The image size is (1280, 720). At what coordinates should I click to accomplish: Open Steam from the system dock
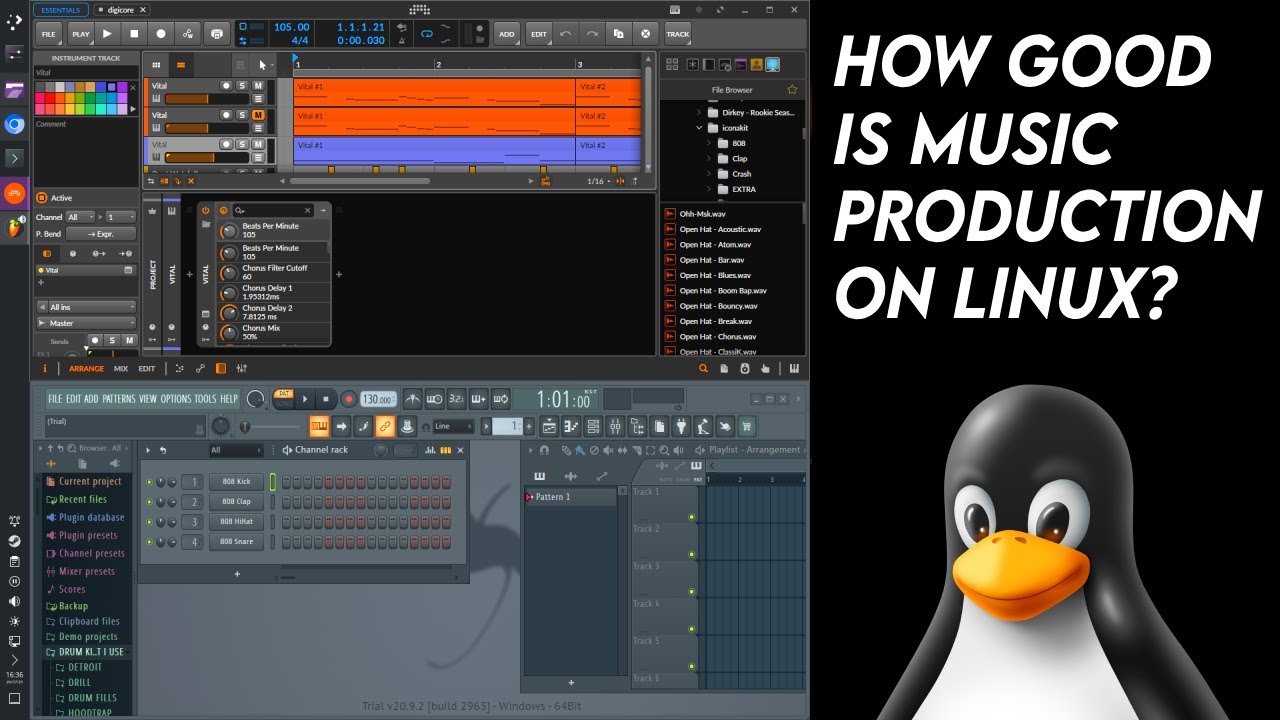14,541
